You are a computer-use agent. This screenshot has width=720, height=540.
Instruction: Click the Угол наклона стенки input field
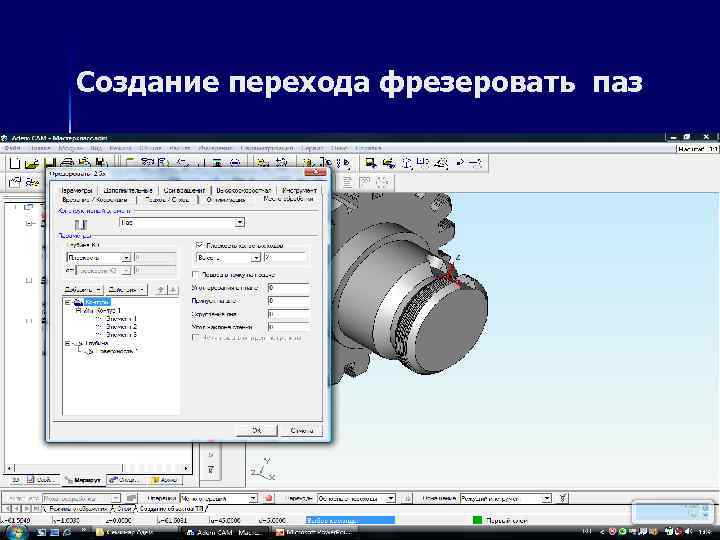(288, 327)
